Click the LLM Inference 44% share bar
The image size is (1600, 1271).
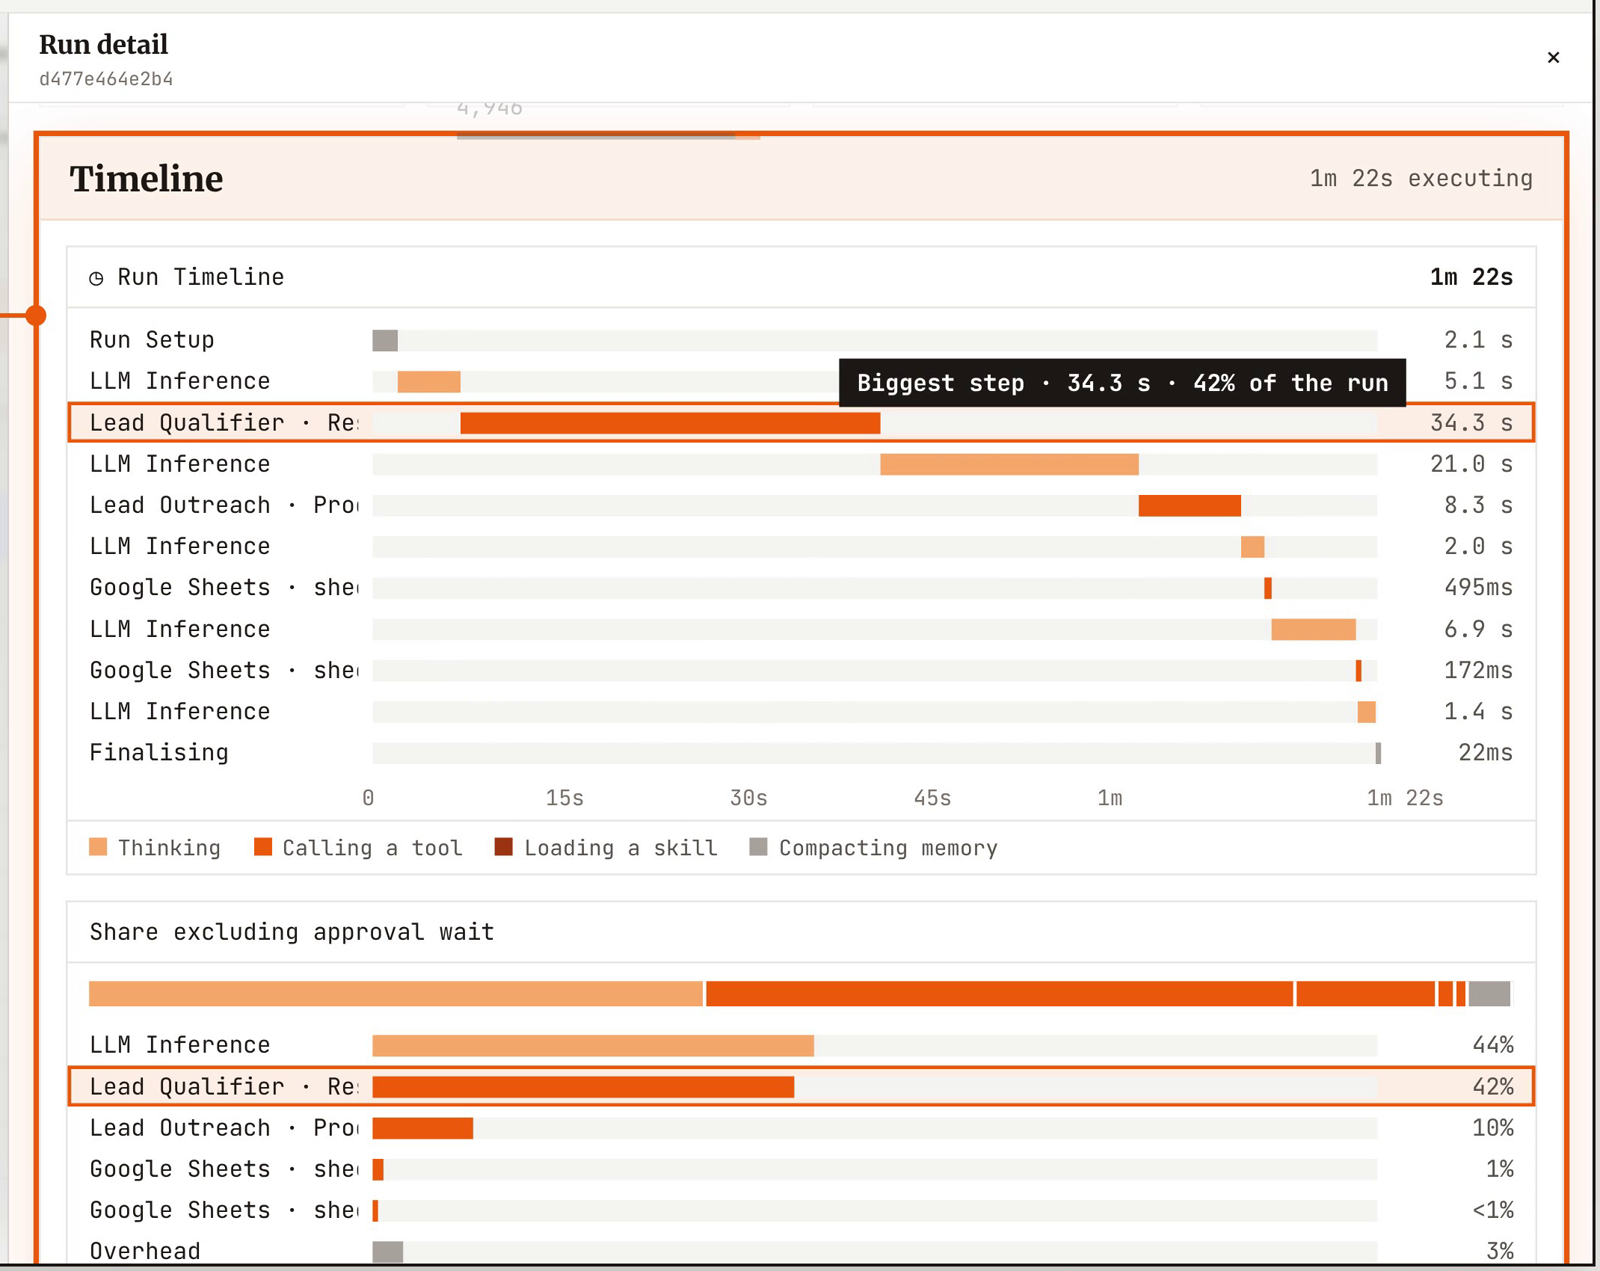(593, 1046)
